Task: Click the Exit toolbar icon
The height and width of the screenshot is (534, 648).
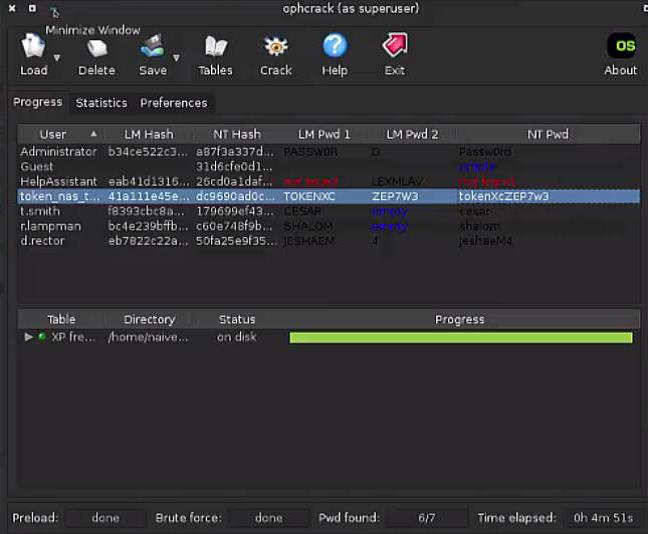Action: click(x=395, y=47)
